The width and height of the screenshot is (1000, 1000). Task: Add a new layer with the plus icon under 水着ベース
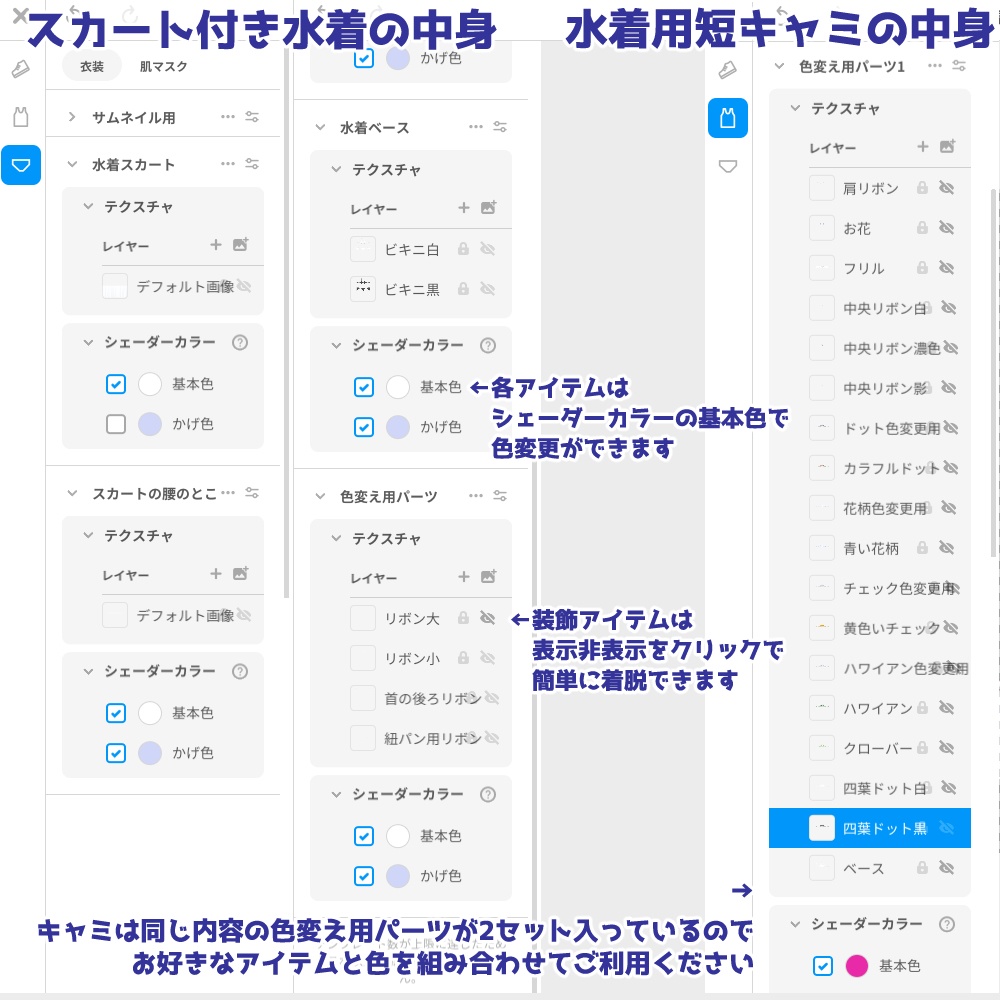point(463,207)
